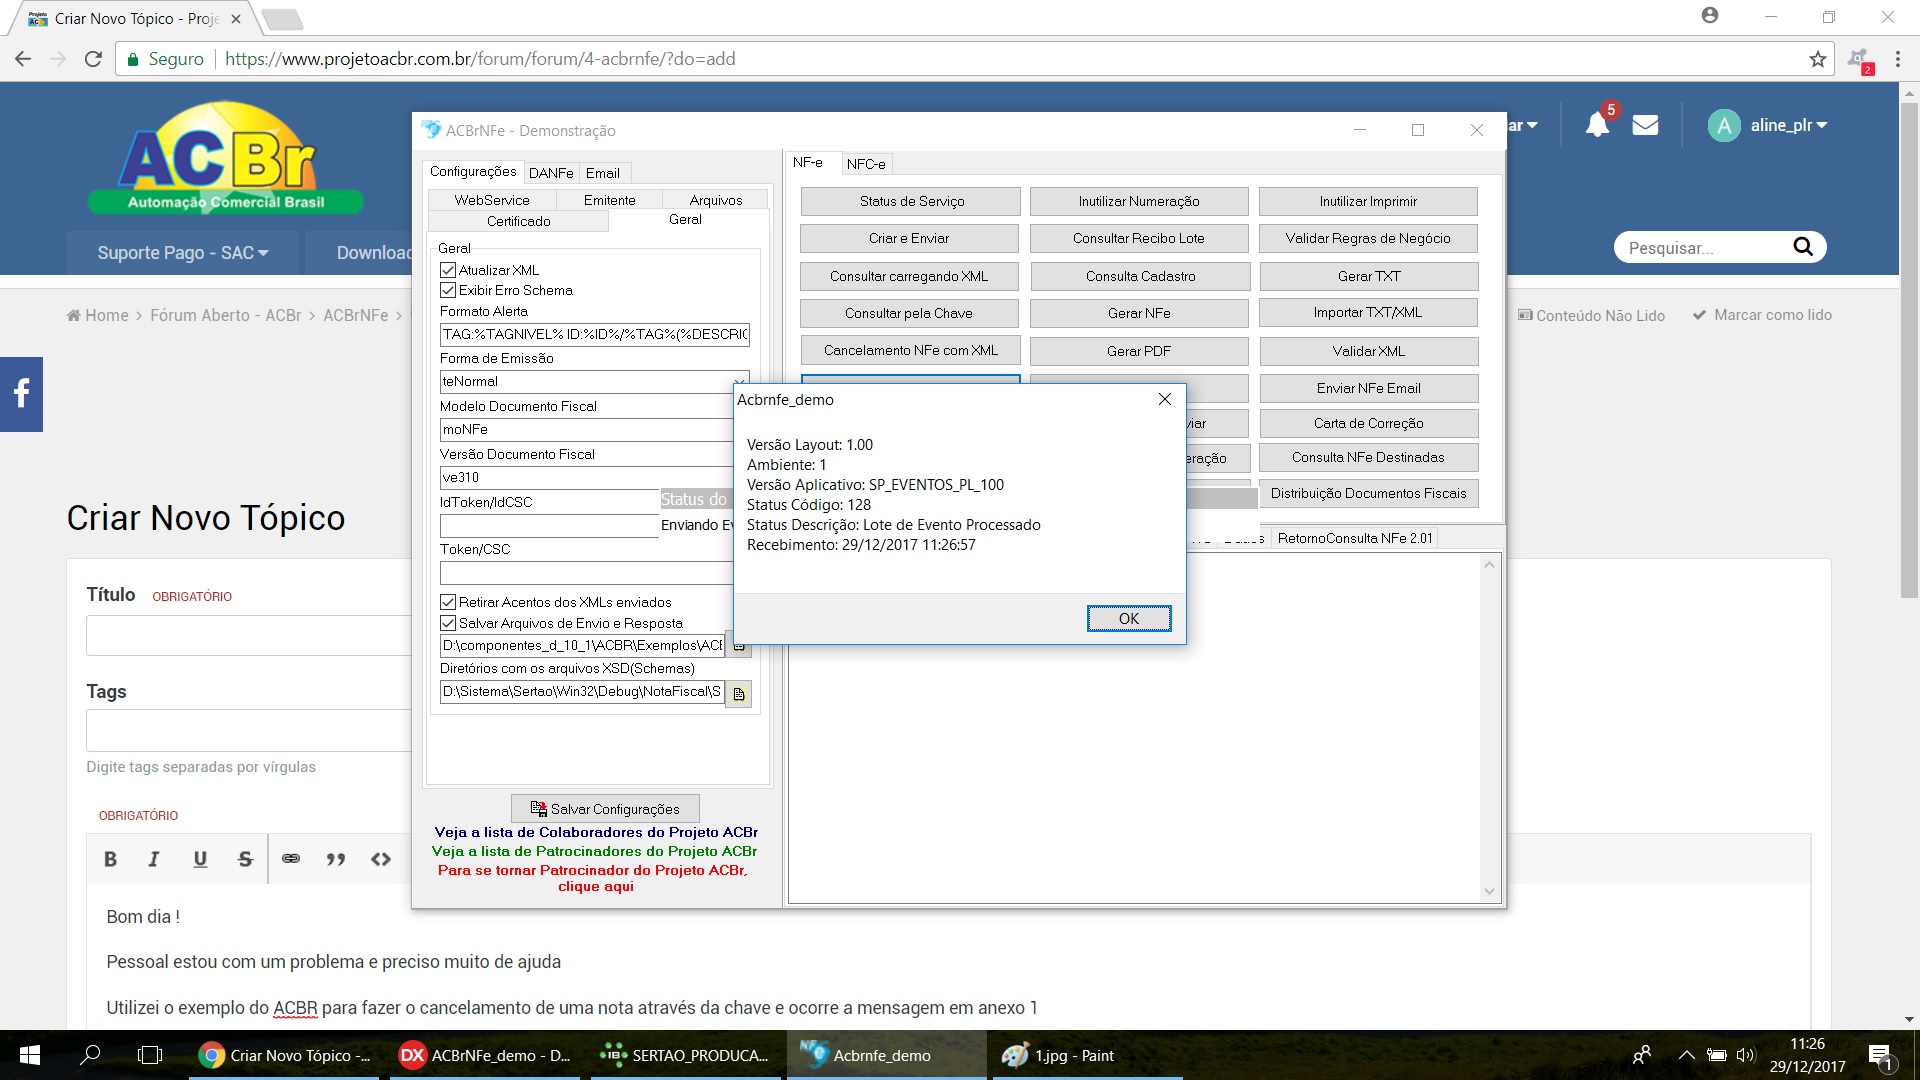Switch to Email tab in ACBrNFe
Image resolution: width=1920 pixels, height=1080 pixels.
tap(603, 173)
